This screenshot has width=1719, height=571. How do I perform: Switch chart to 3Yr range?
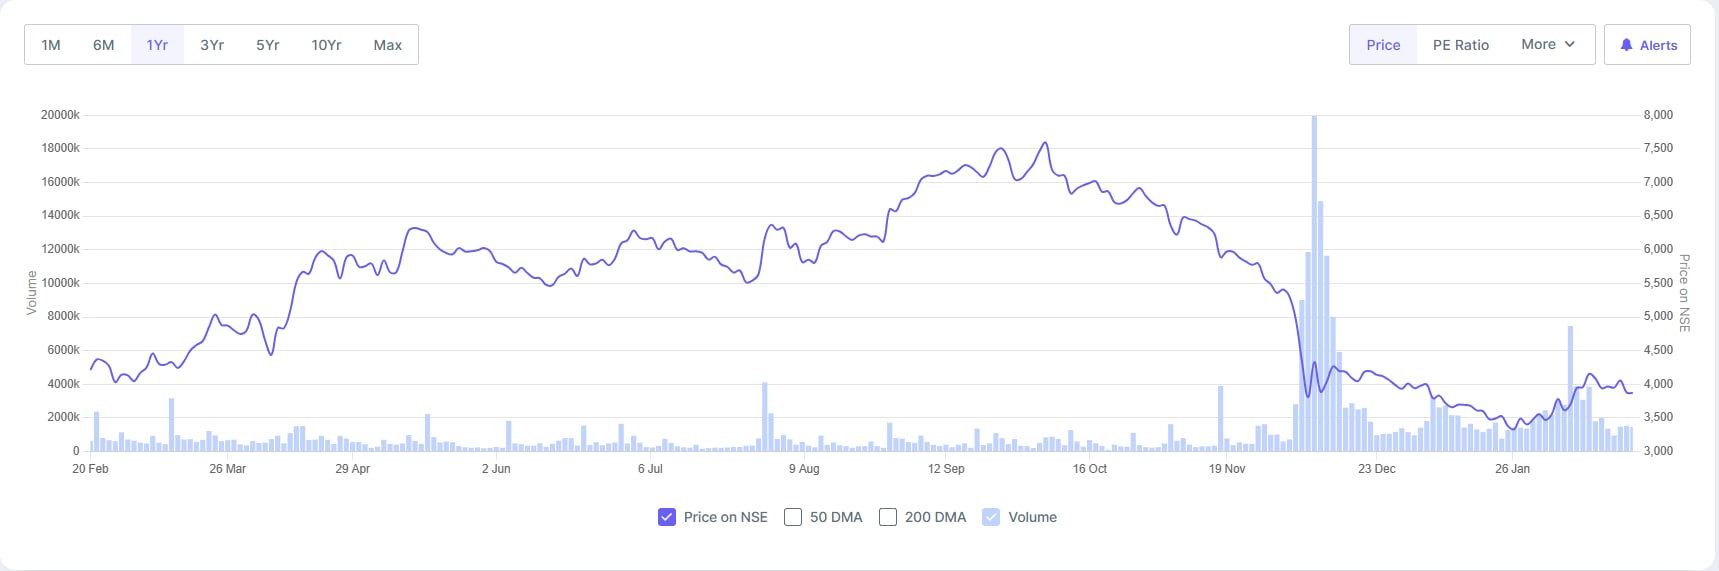pyautogui.click(x=212, y=45)
